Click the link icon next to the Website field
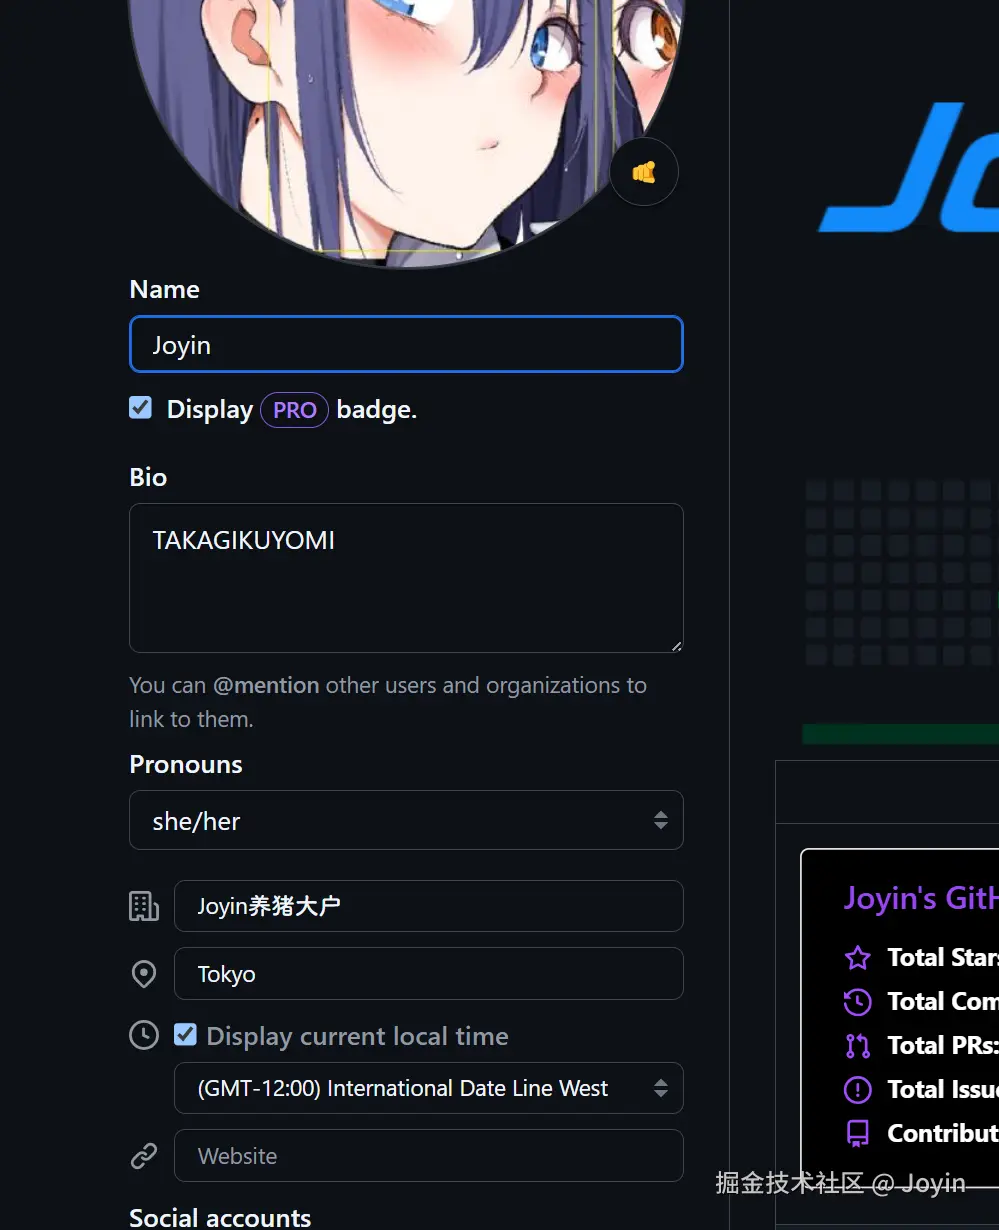This screenshot has height=1230, width=999. (143, 1155)
